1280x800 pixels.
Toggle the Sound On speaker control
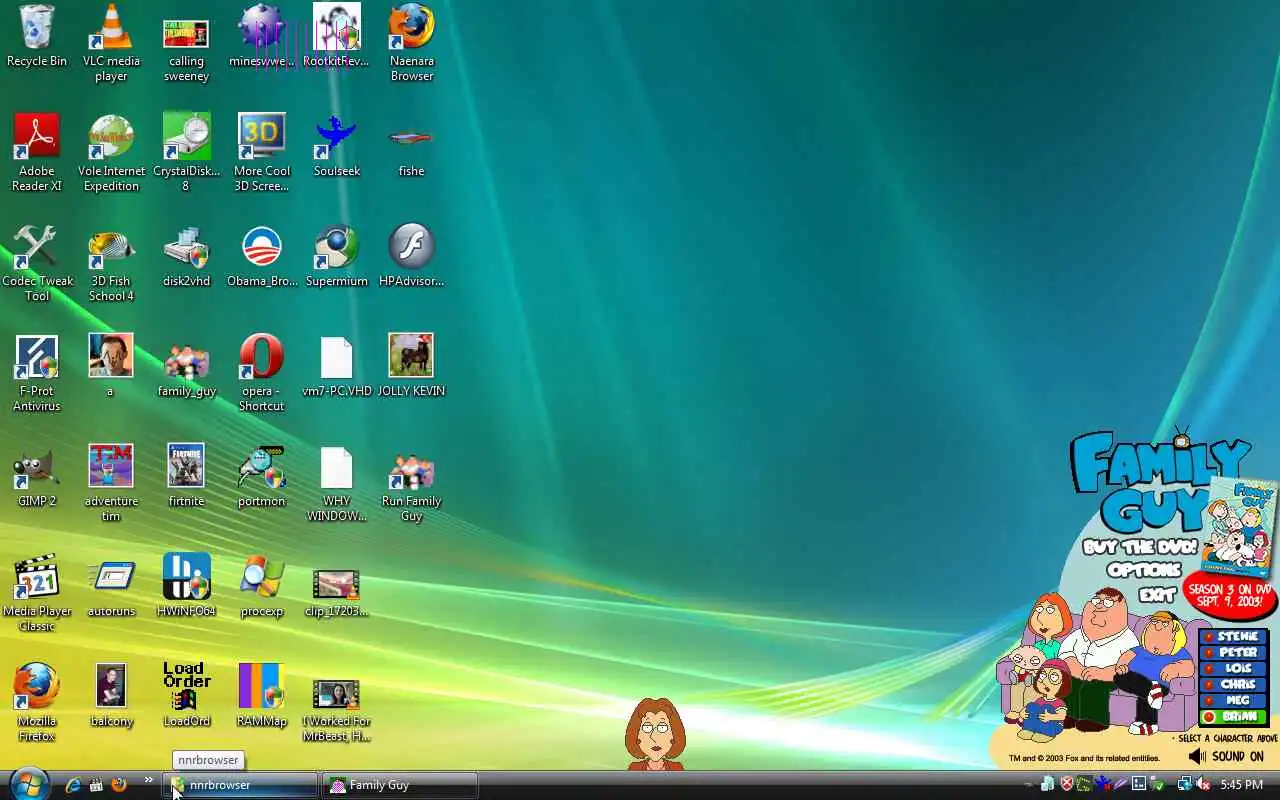1226,757
